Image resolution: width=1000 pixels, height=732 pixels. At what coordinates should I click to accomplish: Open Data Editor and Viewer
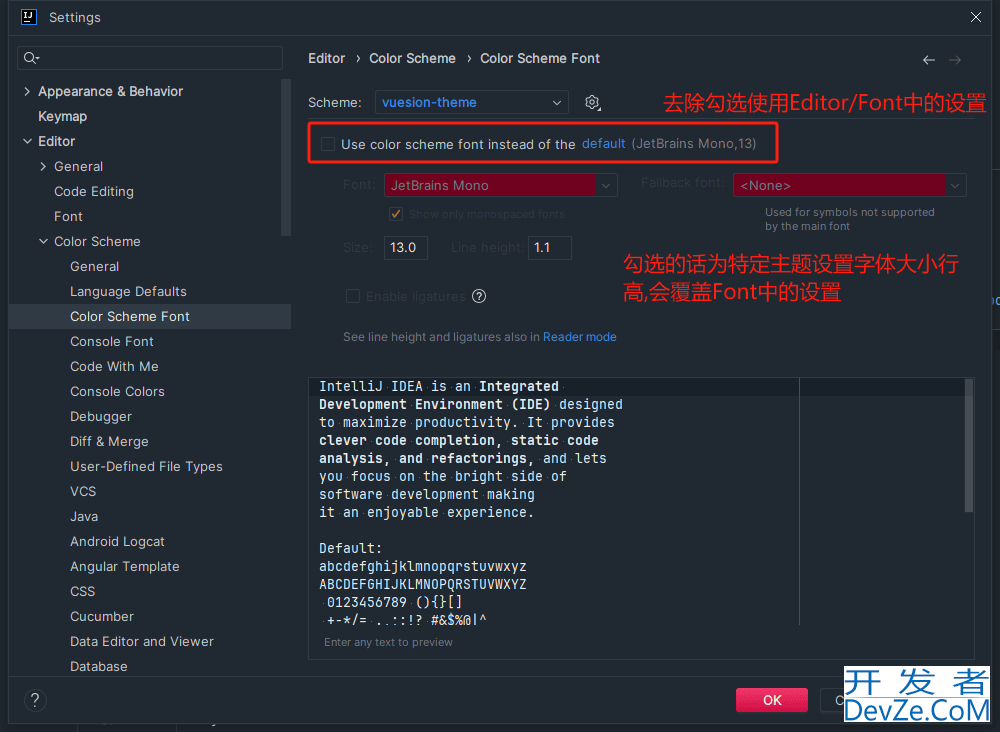[142, 641]
